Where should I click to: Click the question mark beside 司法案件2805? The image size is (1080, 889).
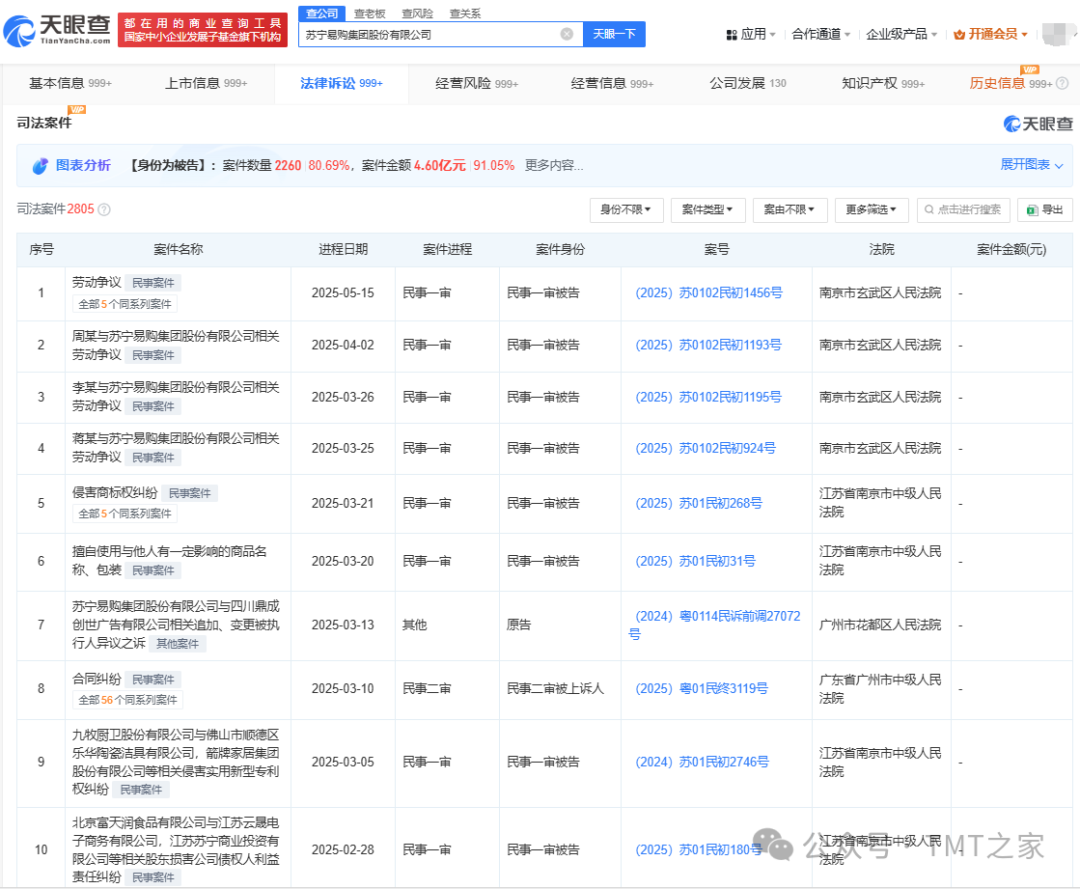pyautogui.click(x=104, y=209)
